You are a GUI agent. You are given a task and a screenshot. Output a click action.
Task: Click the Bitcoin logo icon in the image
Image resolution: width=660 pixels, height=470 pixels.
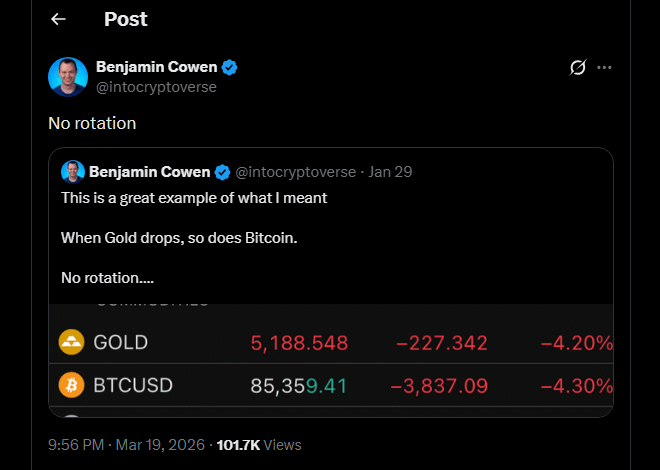(x=72, y=384)
